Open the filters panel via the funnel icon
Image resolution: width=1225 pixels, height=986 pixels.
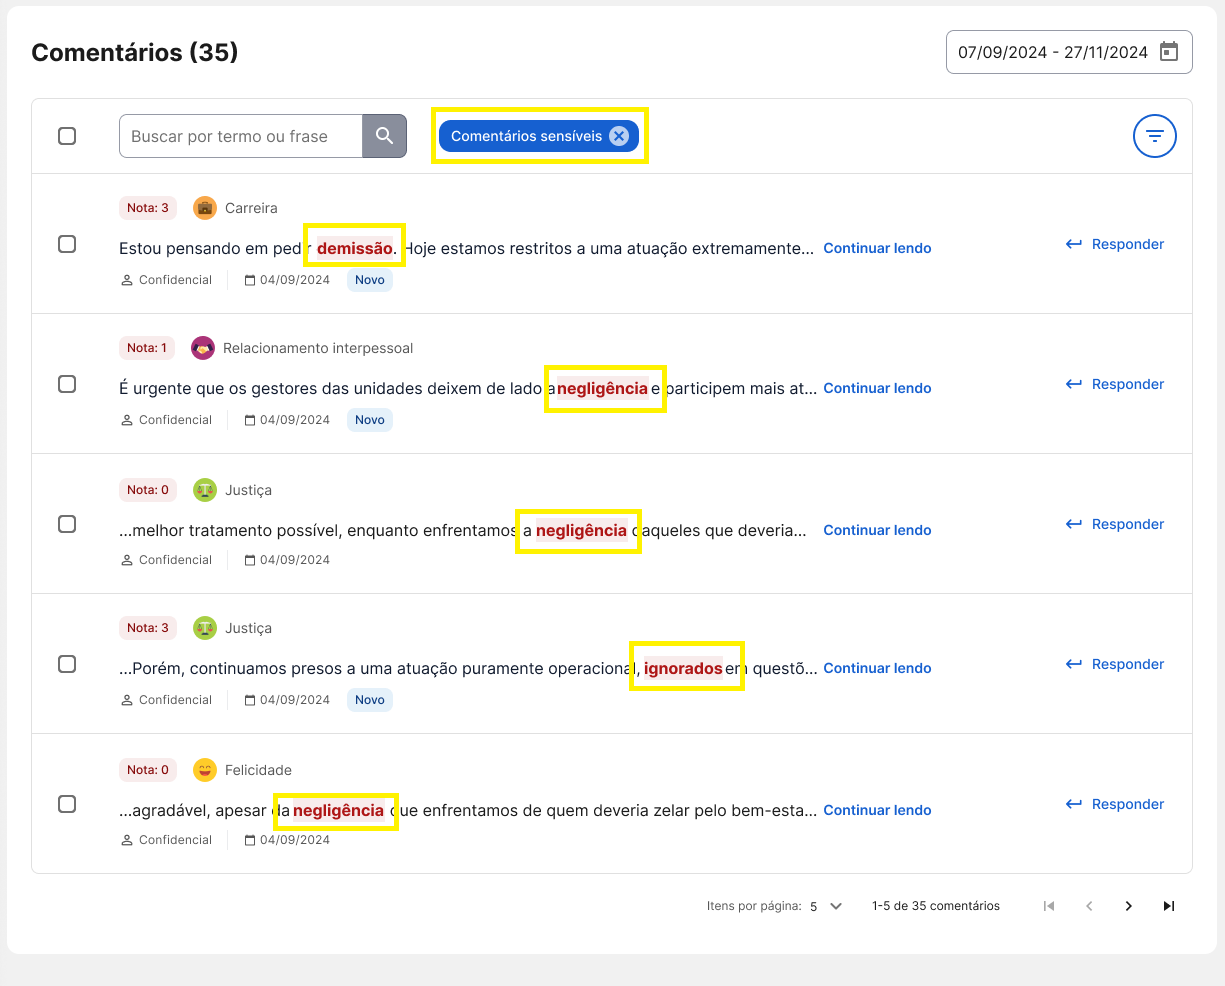(1154, 135)
